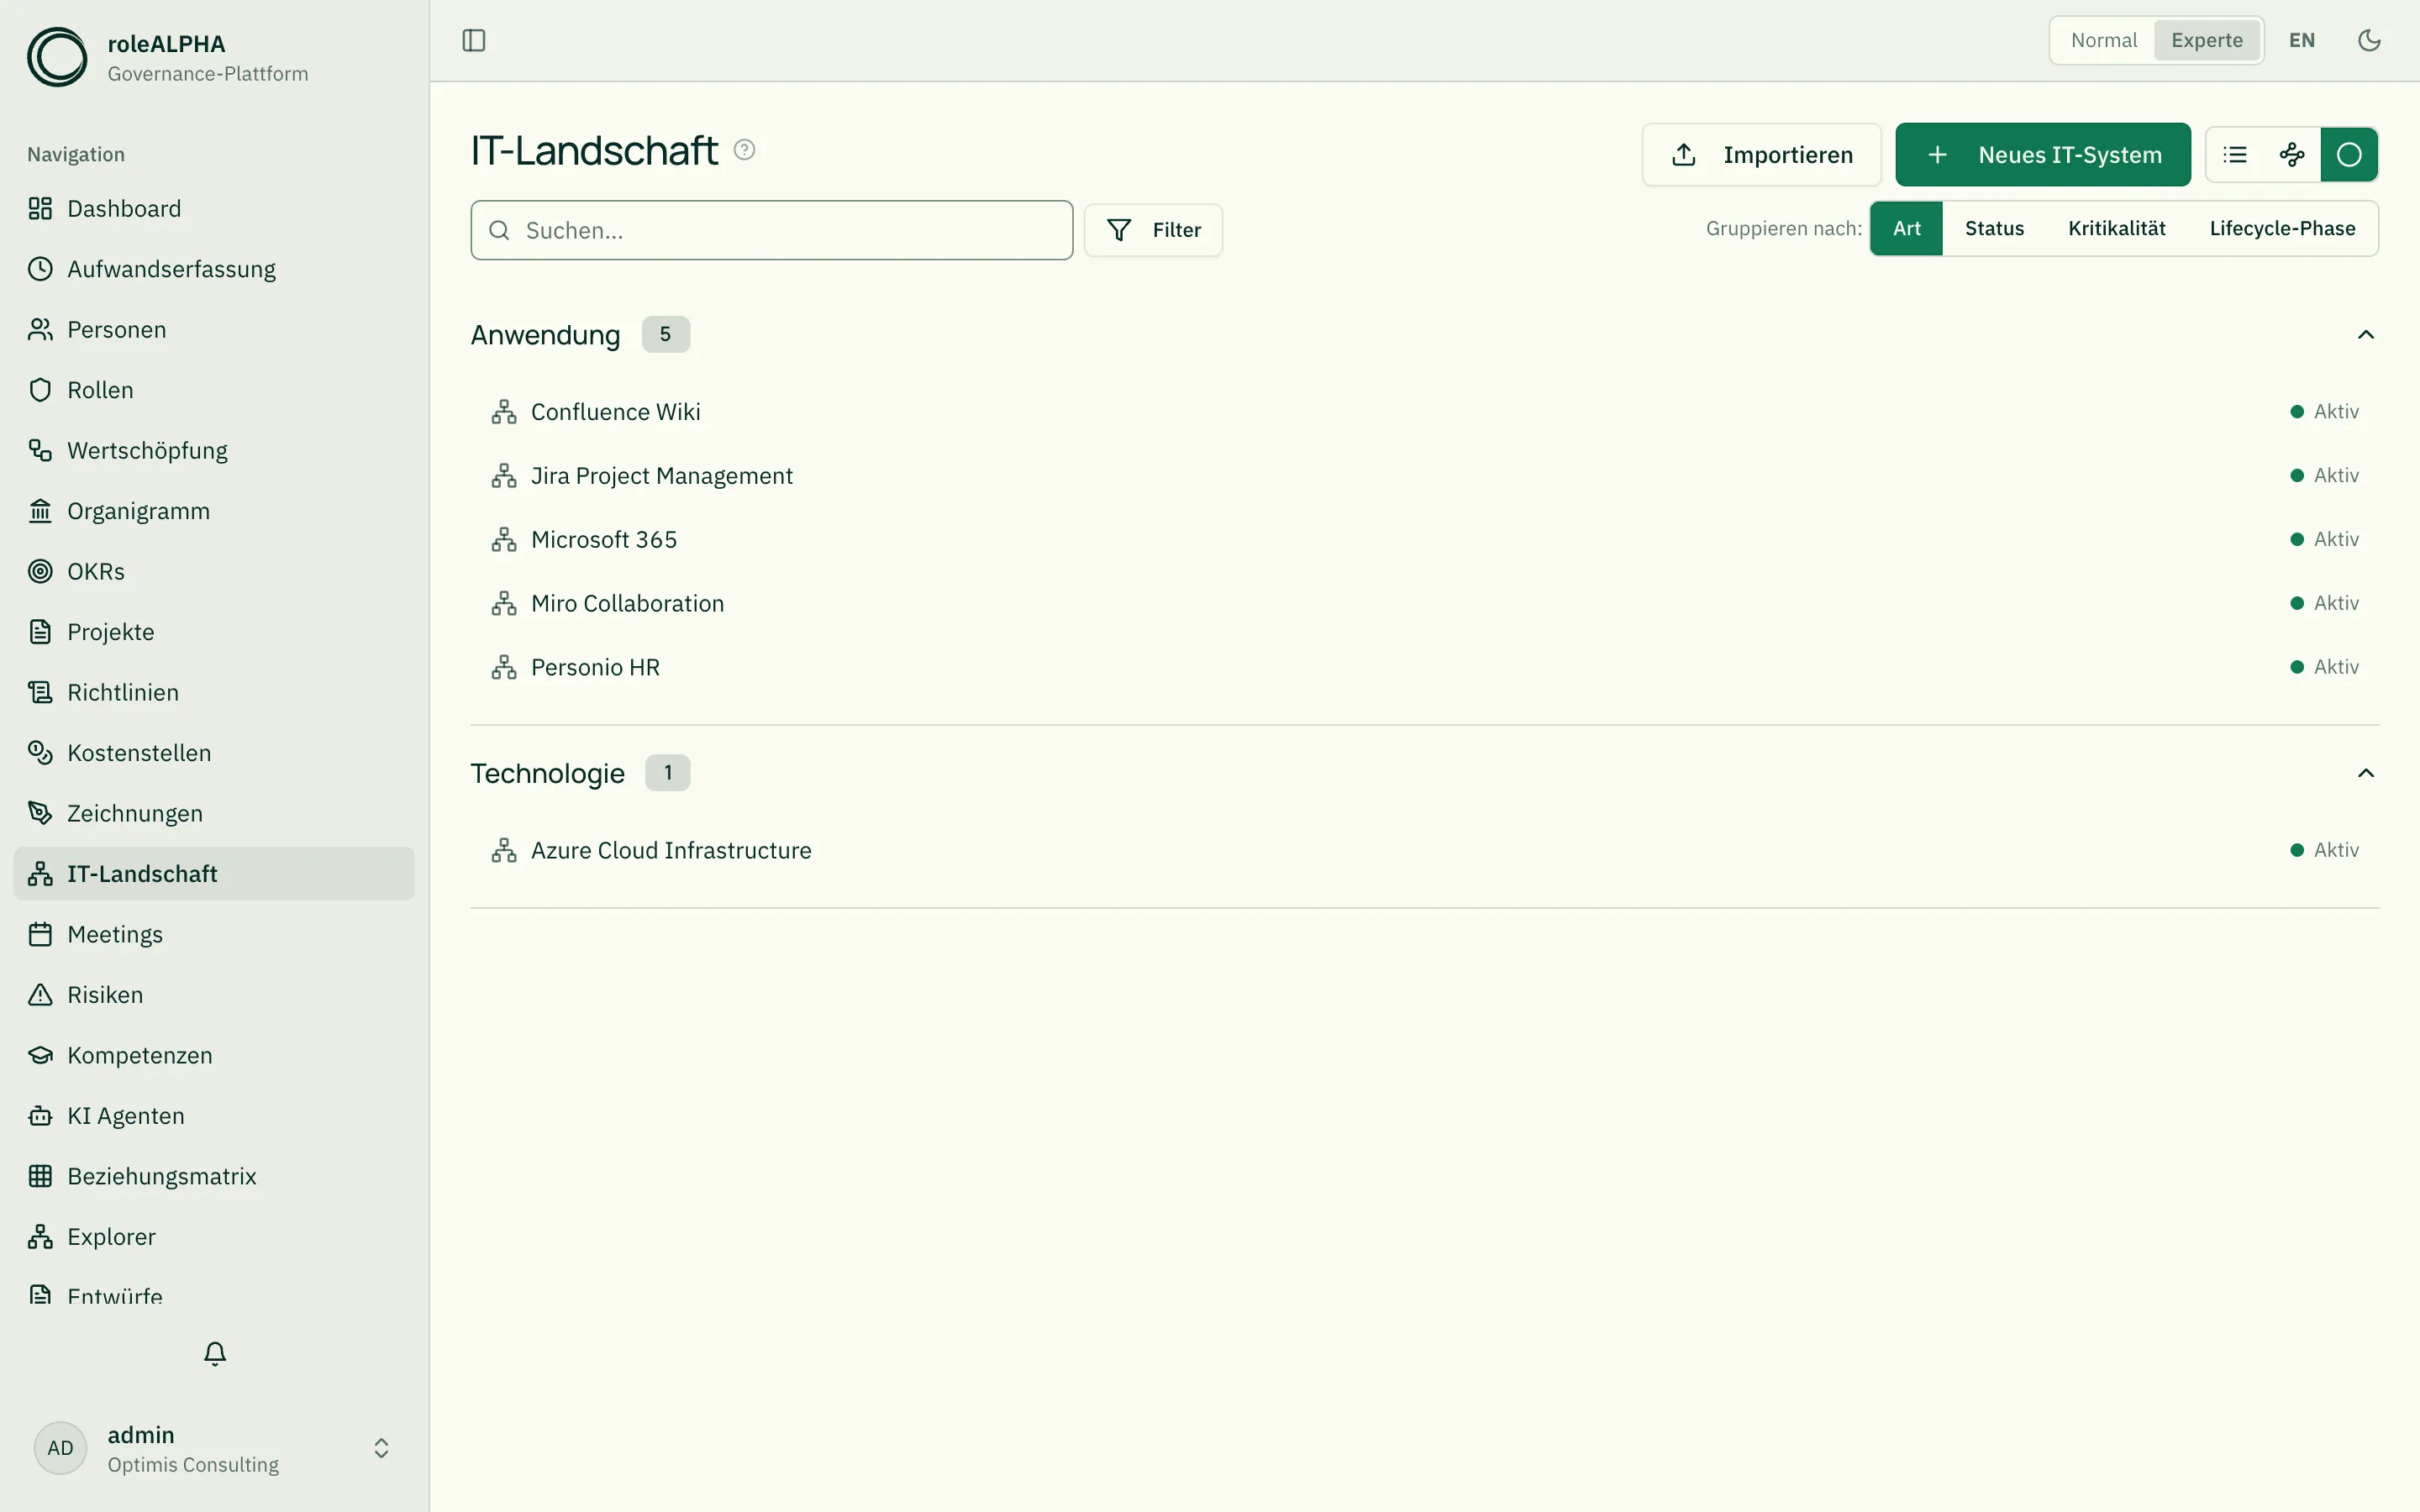This screenshot has height=1512, width=2420.
Task: Switch to Normal mode
Action: click(x=2103, y=40)
